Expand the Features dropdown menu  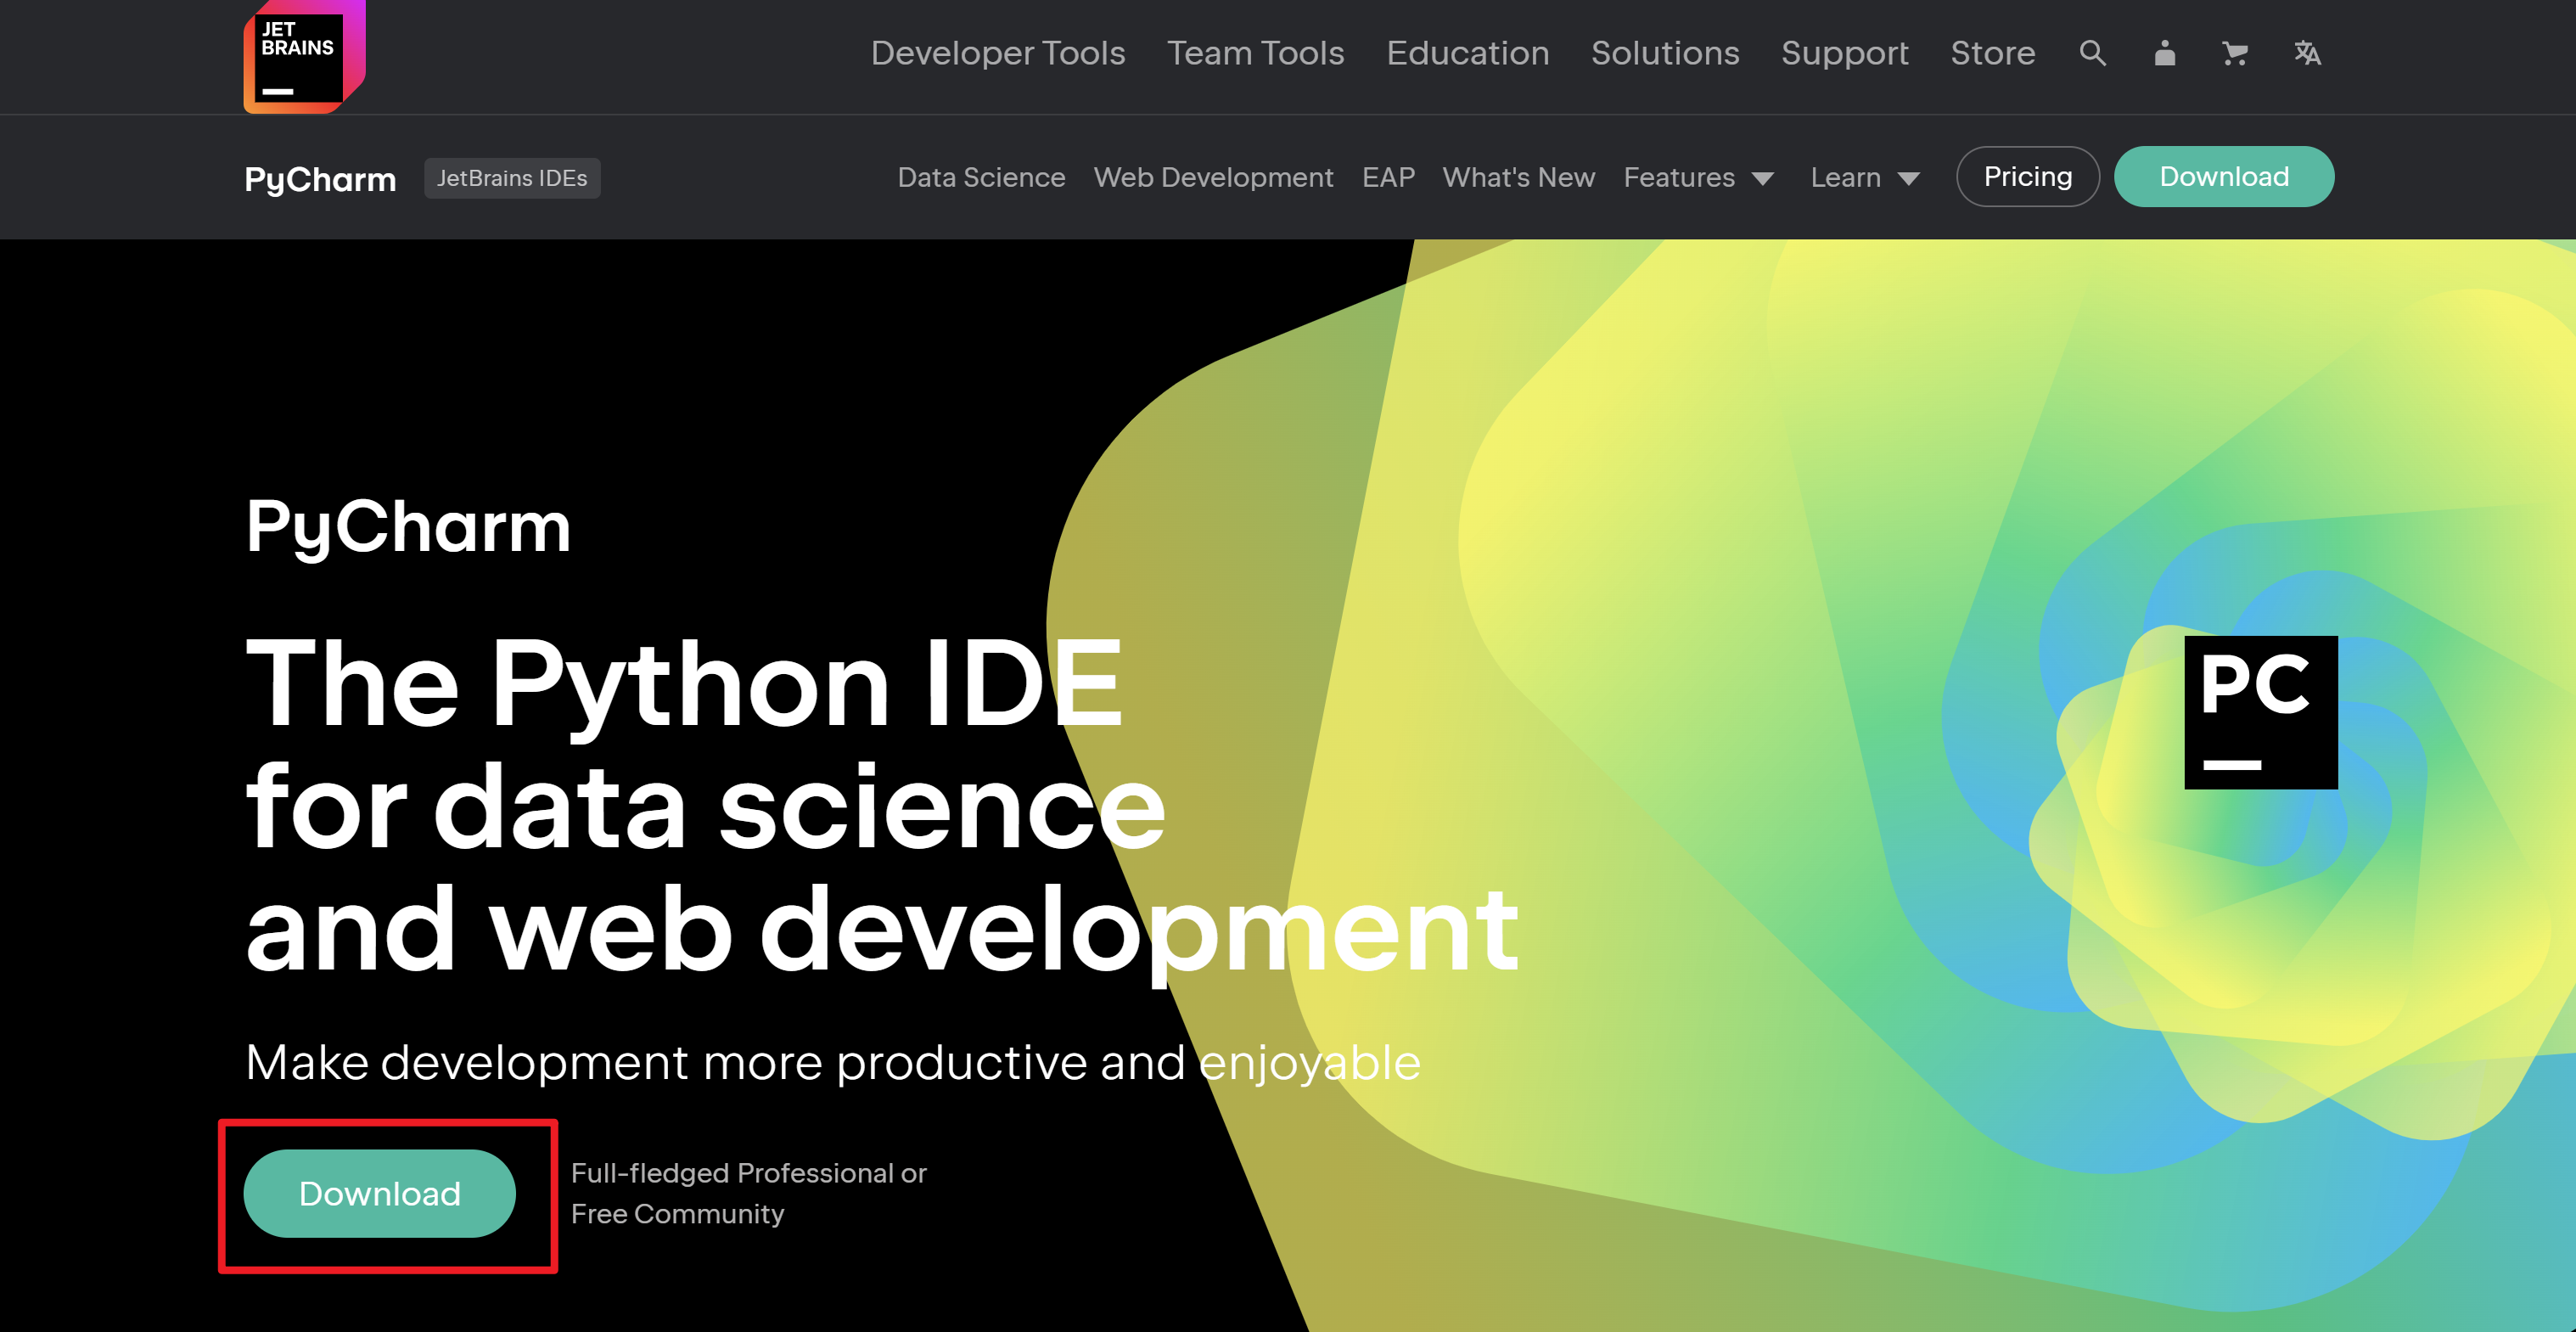(1698, 177)
